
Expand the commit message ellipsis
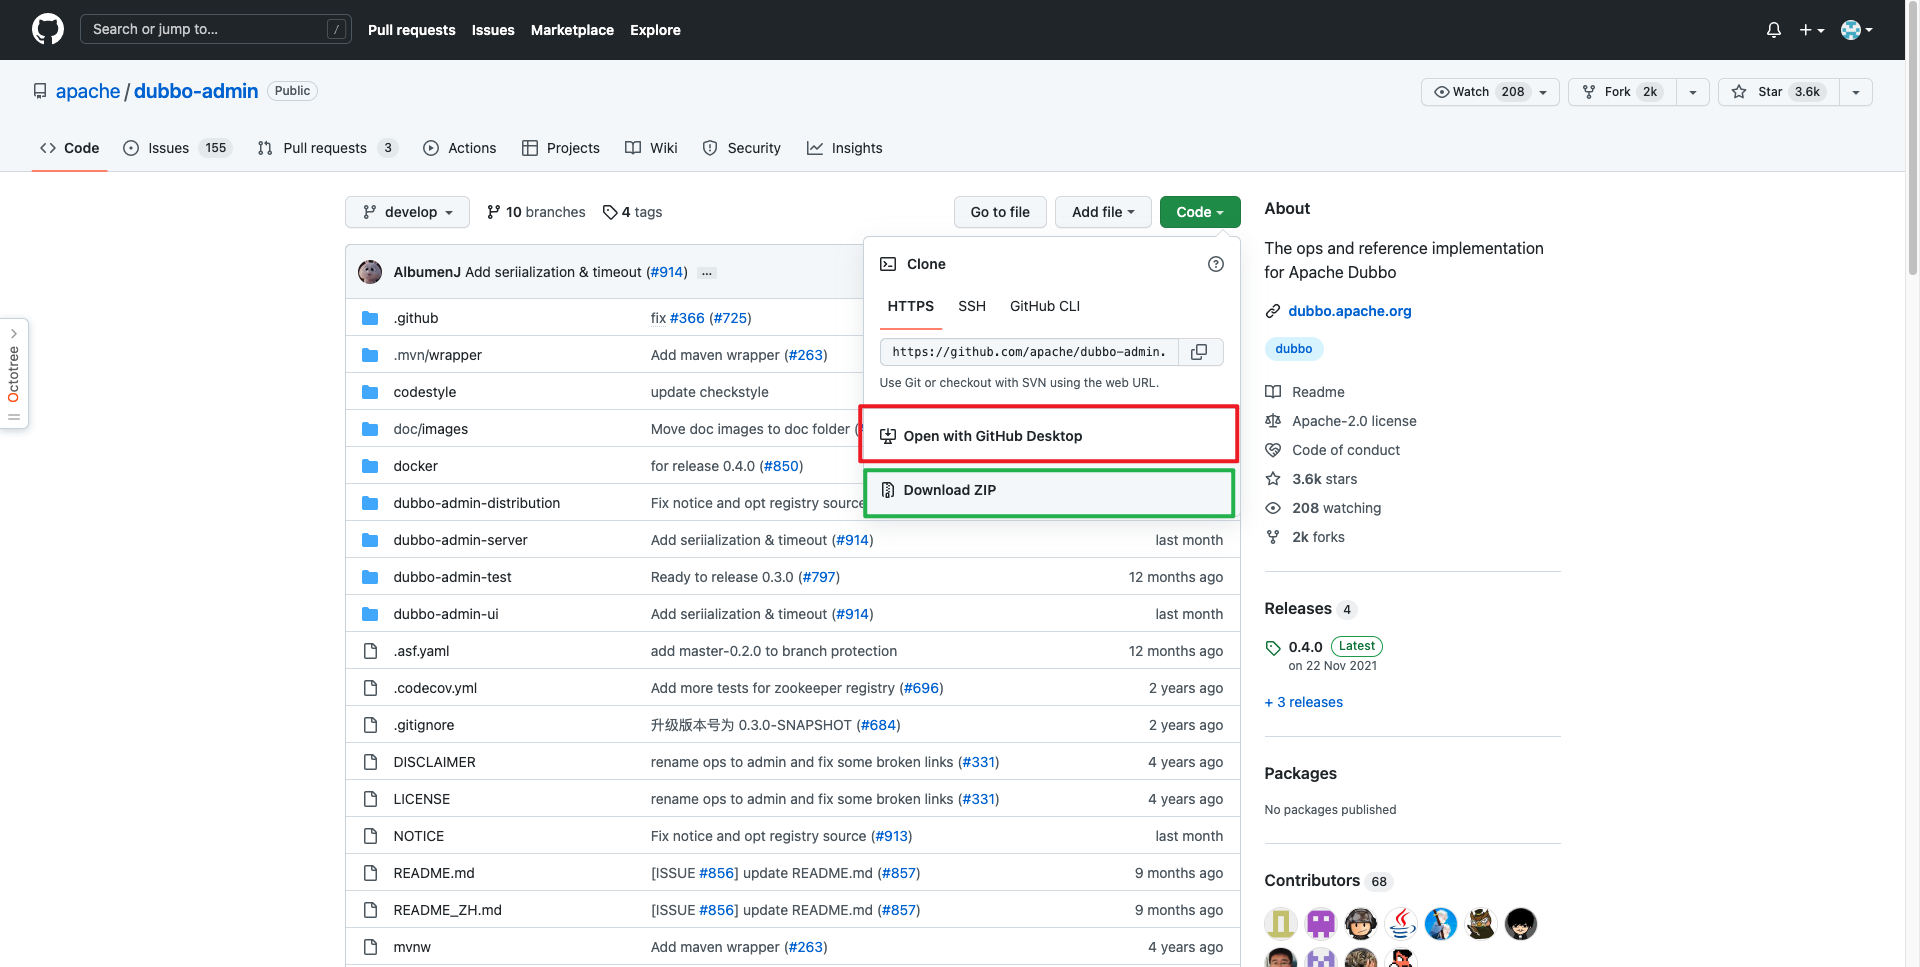point(707,273)
